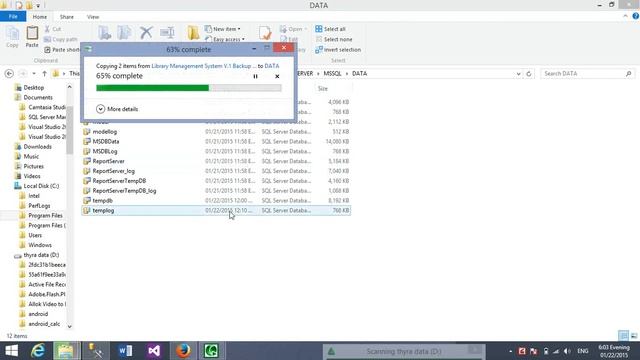Collapse the ribbon with the chevron

pos(625,16)
